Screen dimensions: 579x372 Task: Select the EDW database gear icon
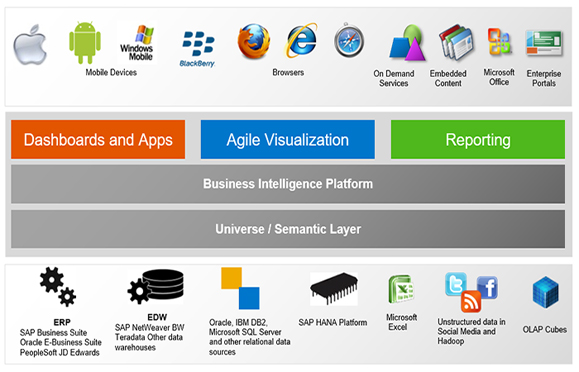[155, 287]
